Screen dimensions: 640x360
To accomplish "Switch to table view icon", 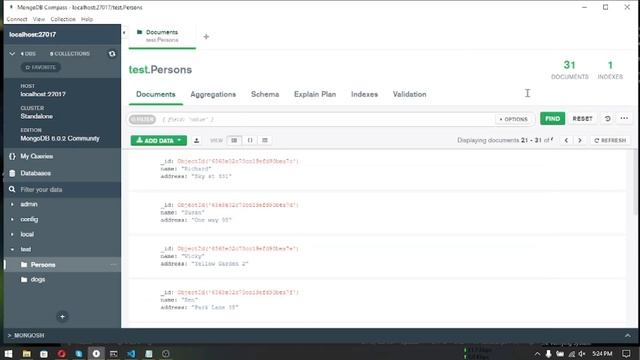I will click(265, 140).
